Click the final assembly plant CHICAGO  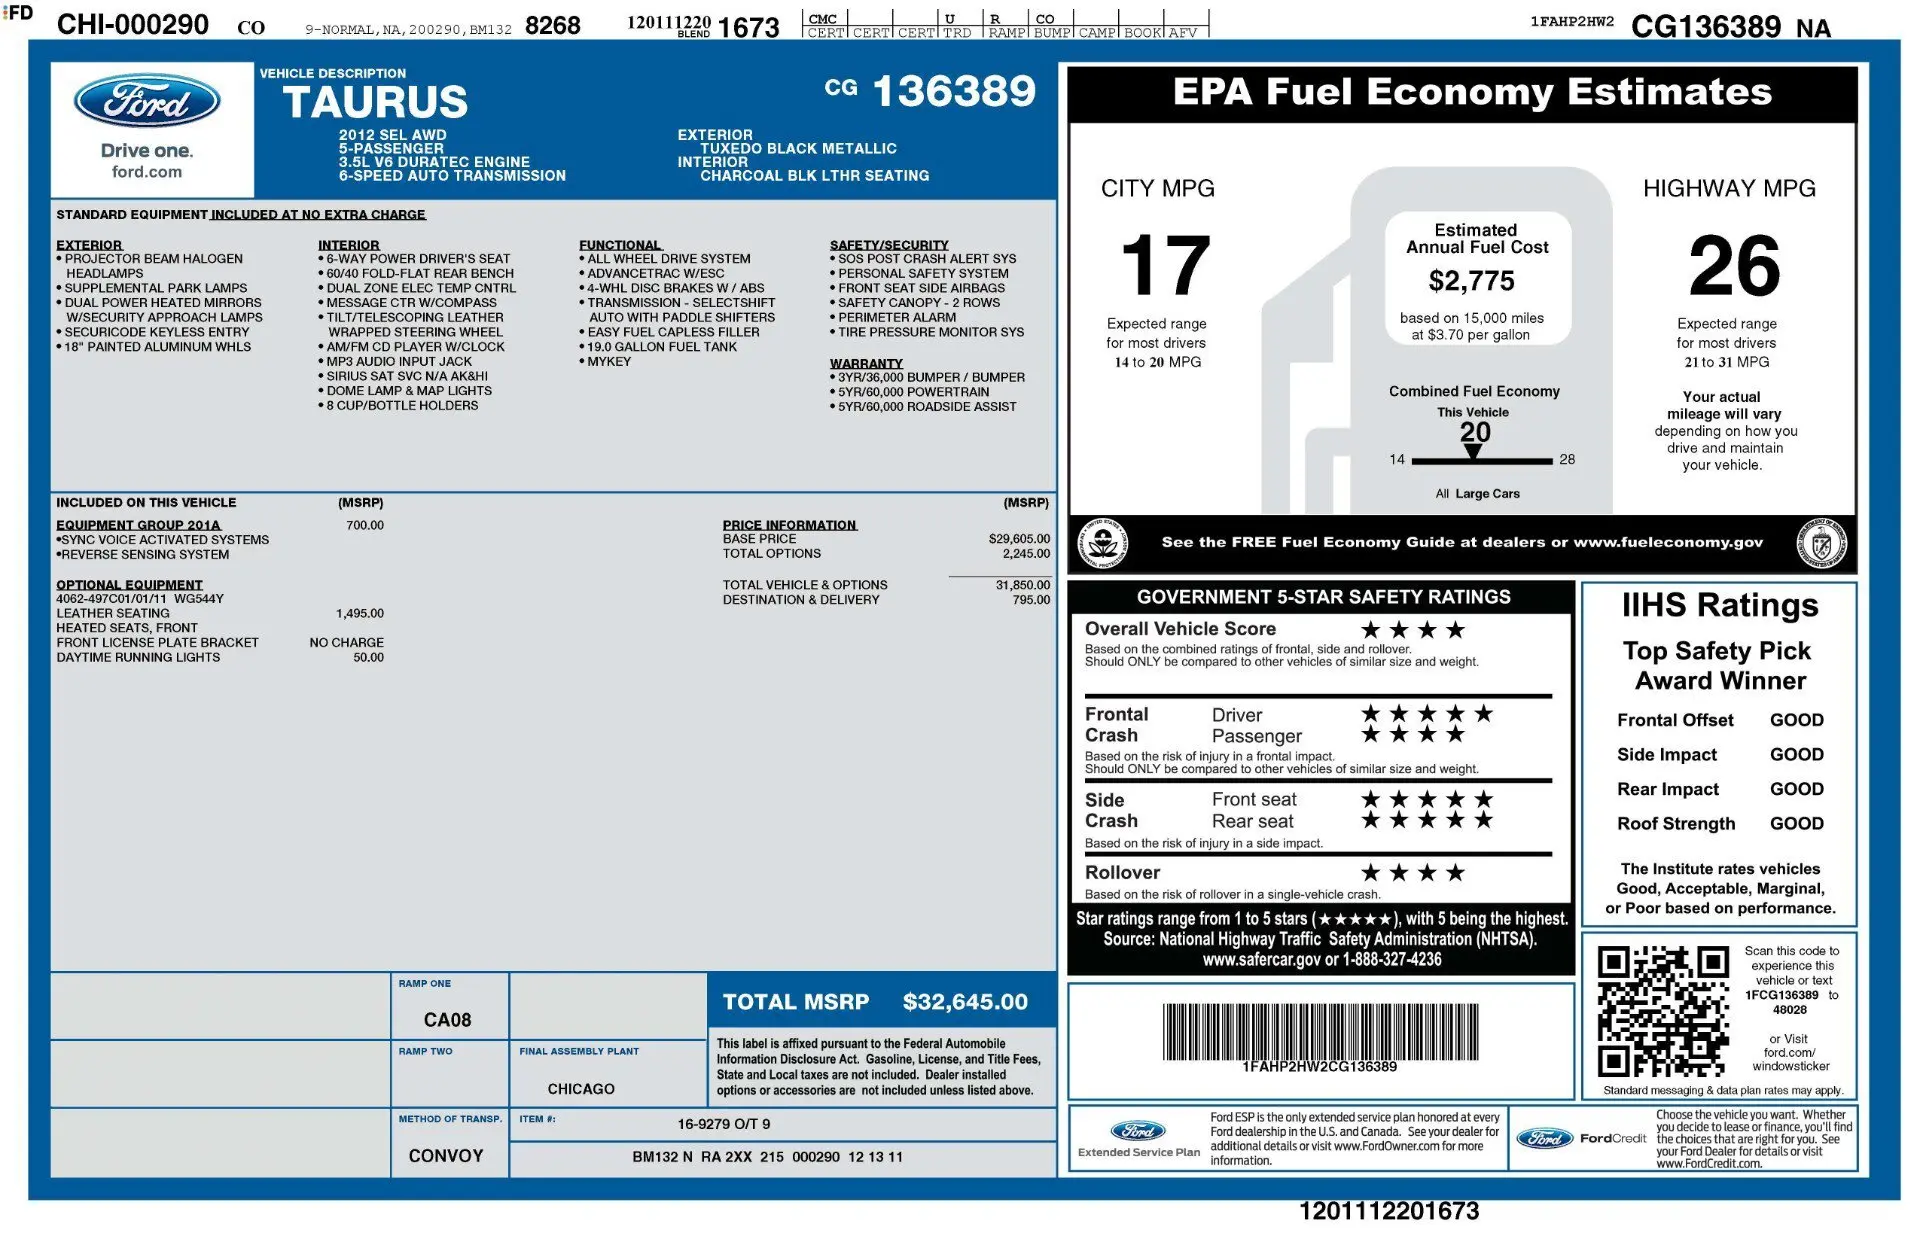(581, 1089)
